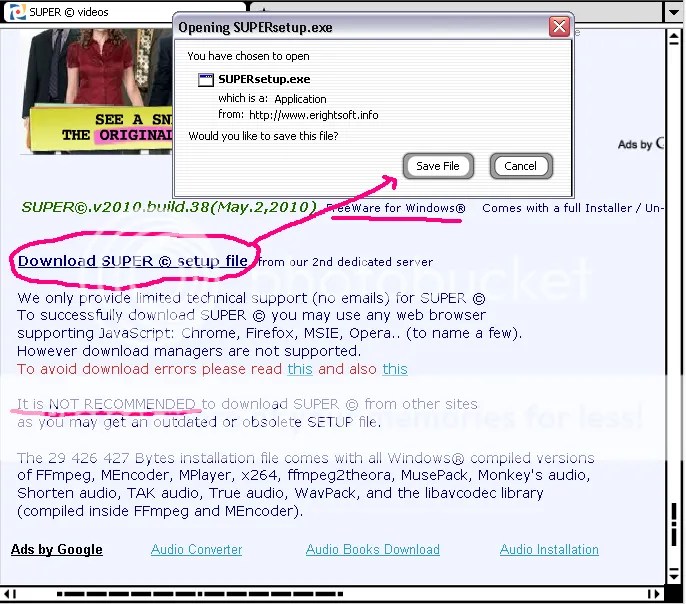The image size is (686, 604).
Task: Open Audio Converter ad link
Action: pos(196,549)
